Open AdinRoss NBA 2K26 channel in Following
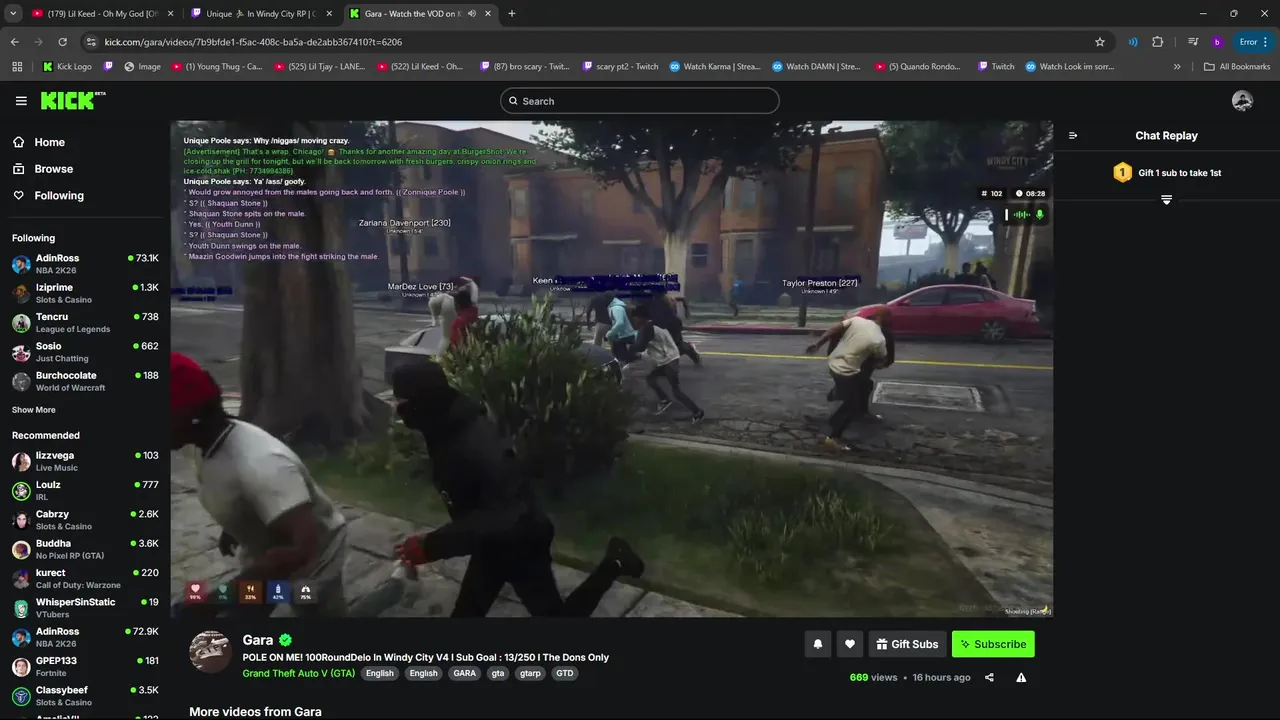 [x=85, y=264]
